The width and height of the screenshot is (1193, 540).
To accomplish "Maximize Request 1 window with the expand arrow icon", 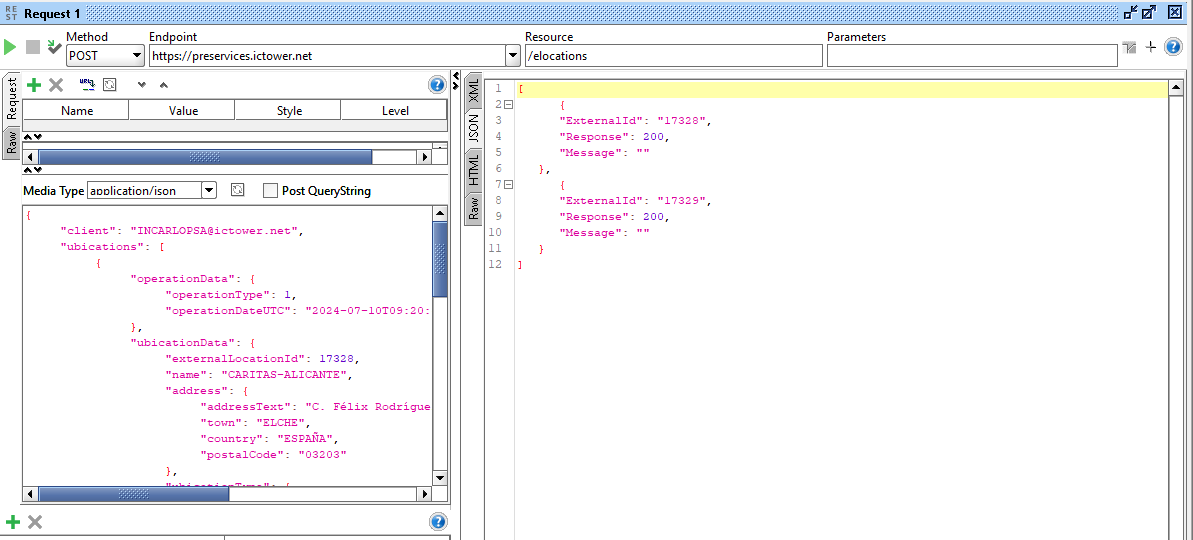I will [1150, 11].
